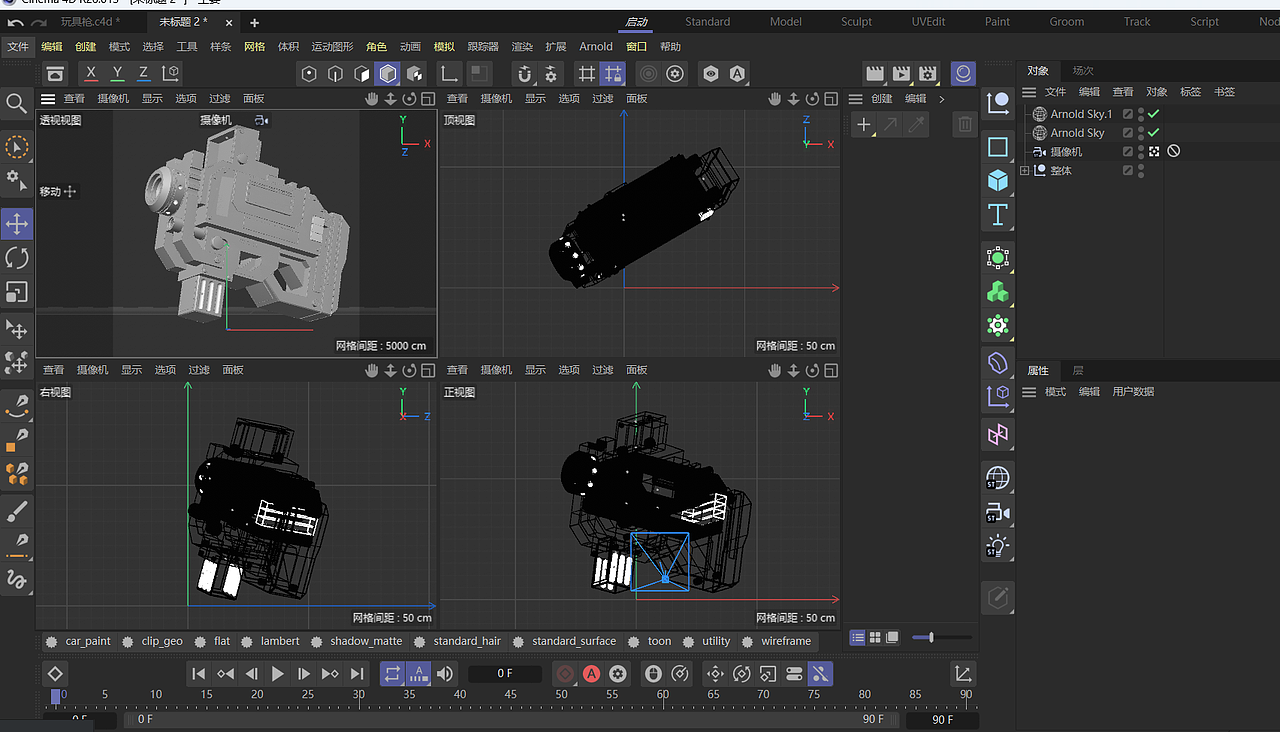This screenshot has height=732, width=1280.
Task: Open the render settings icon
Action: coord(928,74)
